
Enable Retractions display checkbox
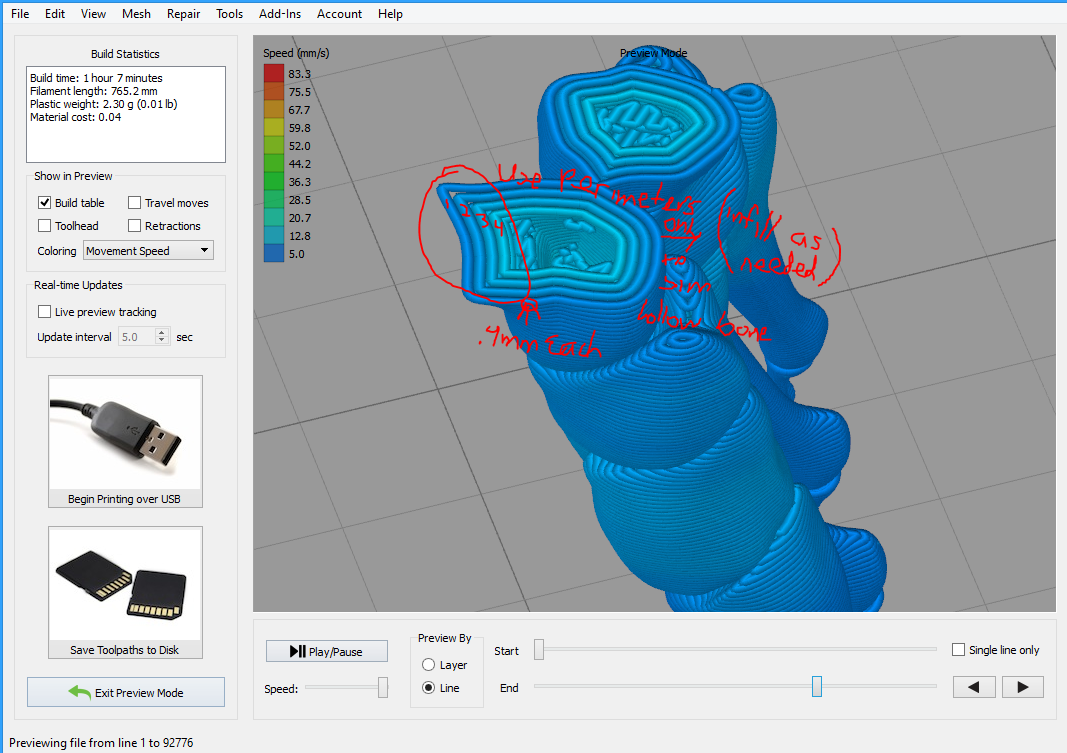[x=135, y=226]
